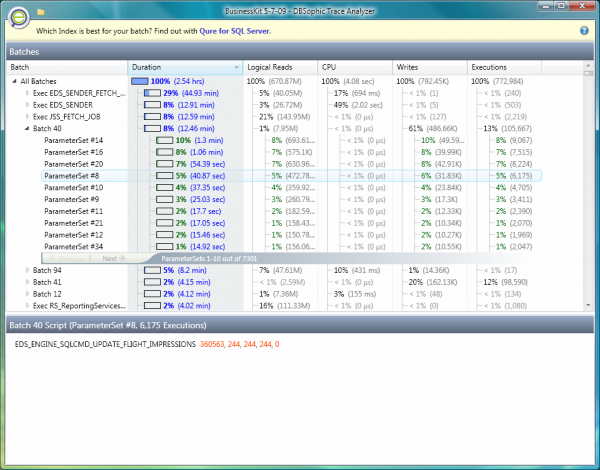Click the Writes column header
This screenshot has height=470, width=600.
pyautogui.click(x=431, y=67)
